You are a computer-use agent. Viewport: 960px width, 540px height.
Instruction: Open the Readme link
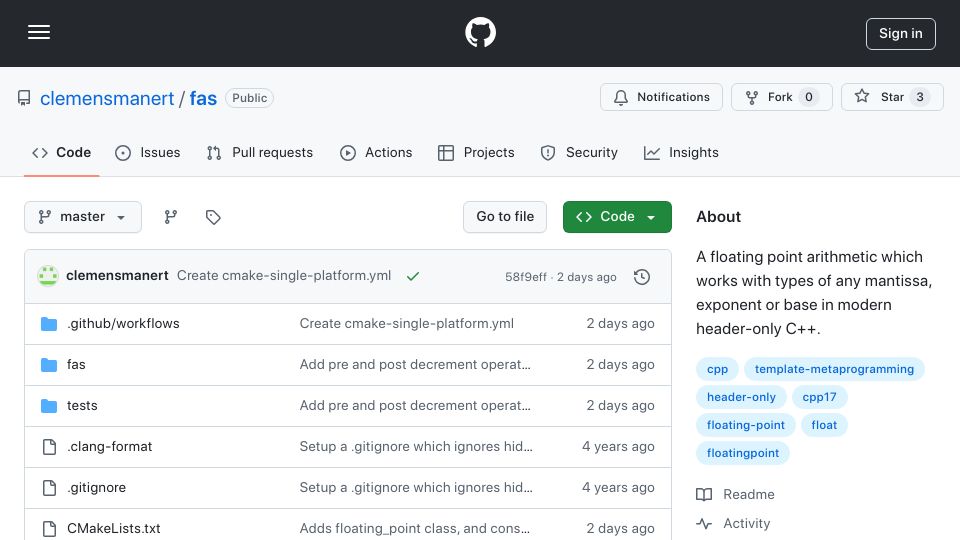point(735,494)
